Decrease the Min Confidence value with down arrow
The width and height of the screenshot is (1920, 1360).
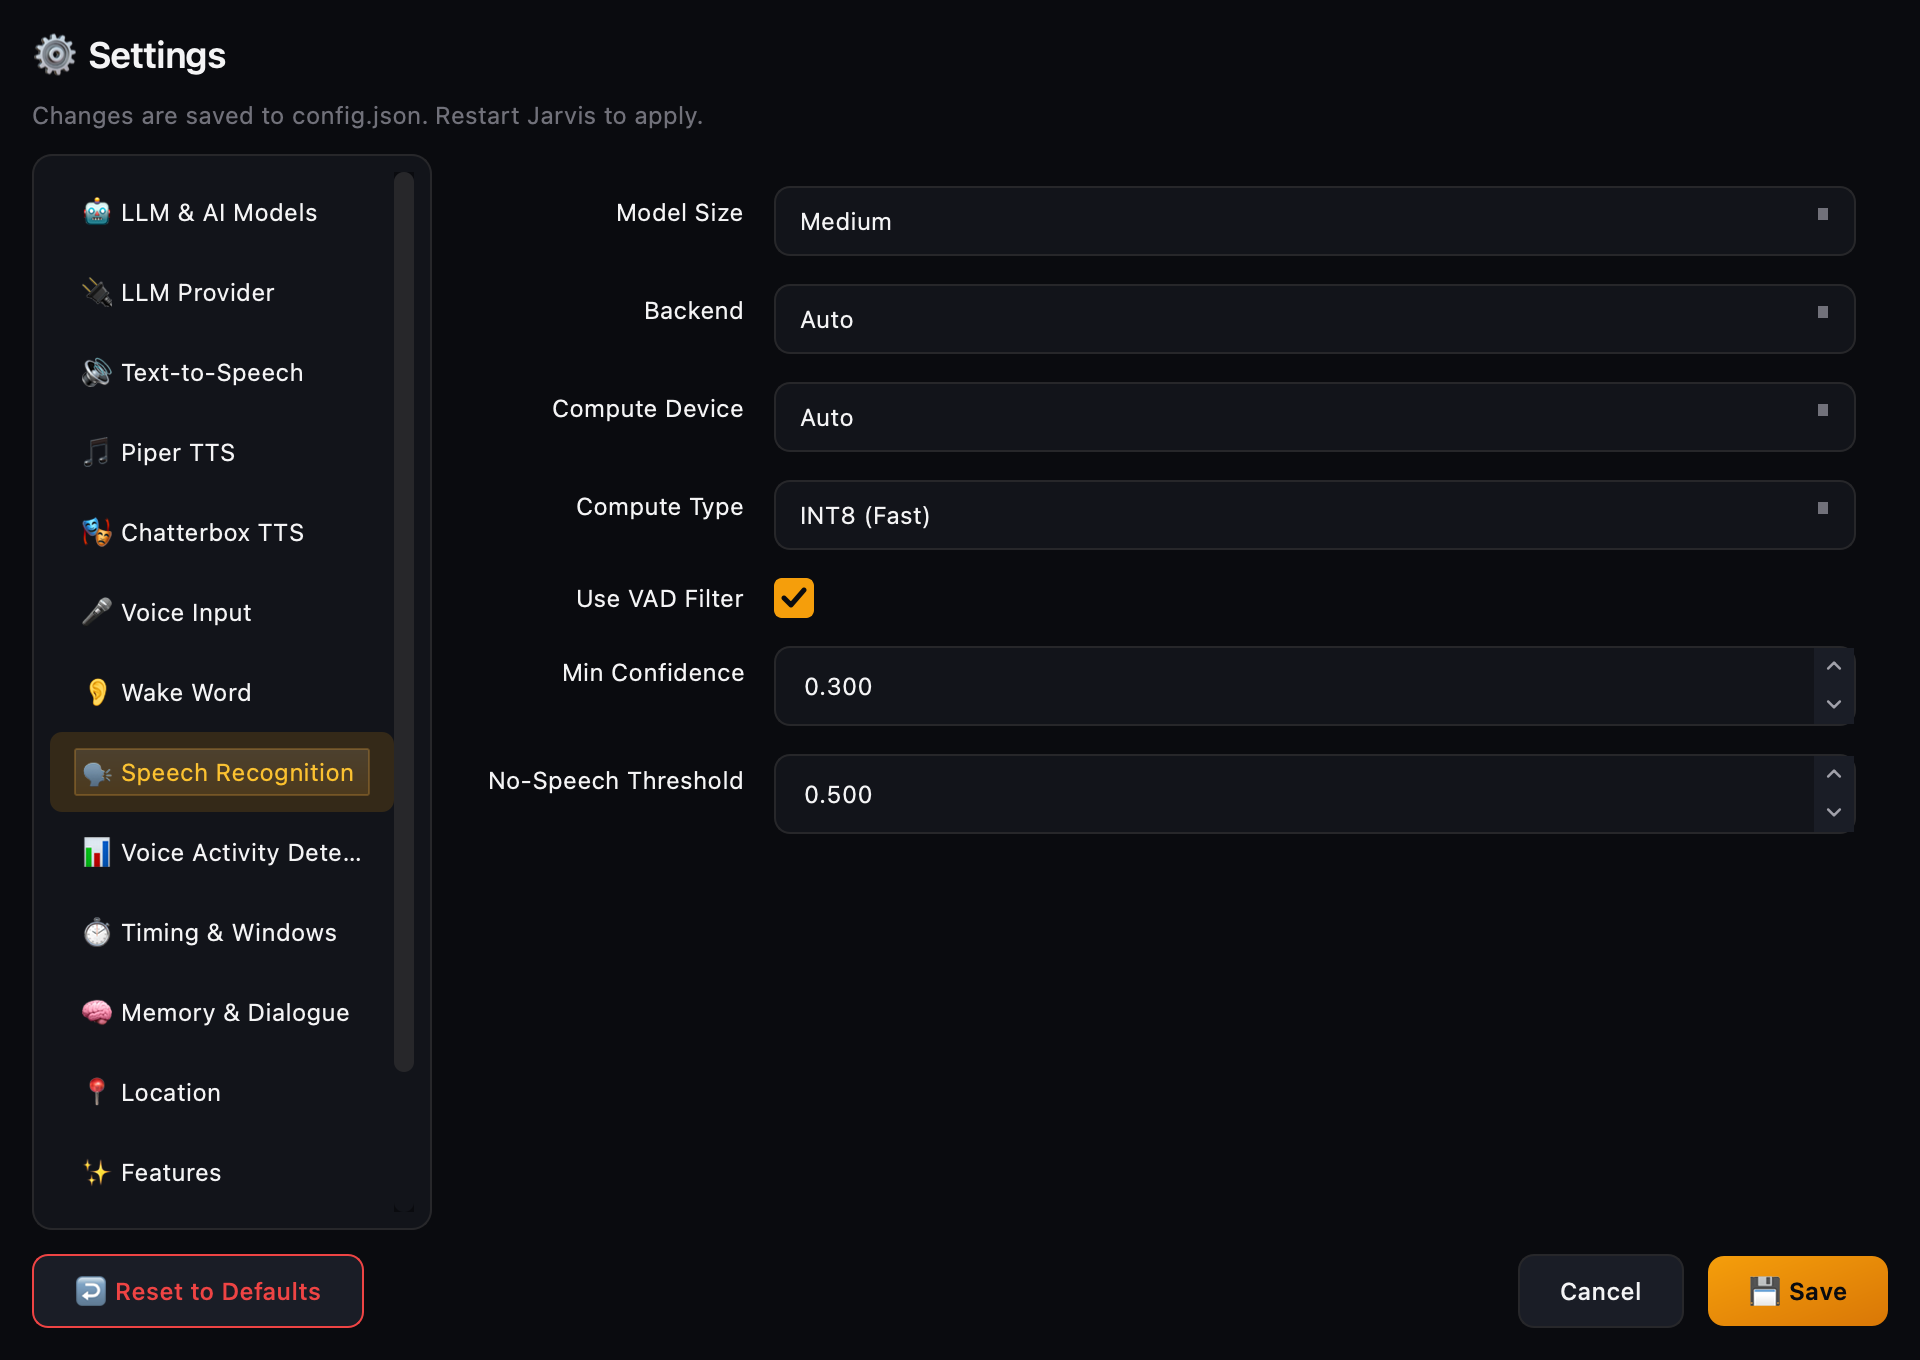[1834, 704]
